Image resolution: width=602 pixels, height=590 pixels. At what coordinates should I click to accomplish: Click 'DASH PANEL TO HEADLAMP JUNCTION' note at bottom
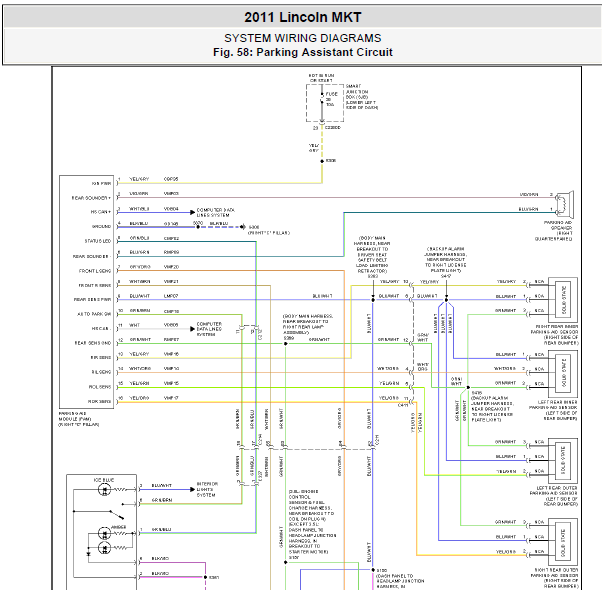(400, 581)
